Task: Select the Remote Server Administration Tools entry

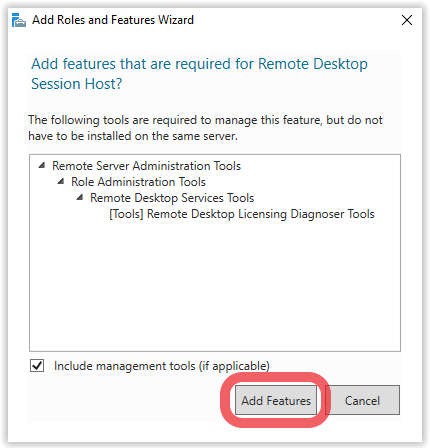Action: tap(146, 166)
